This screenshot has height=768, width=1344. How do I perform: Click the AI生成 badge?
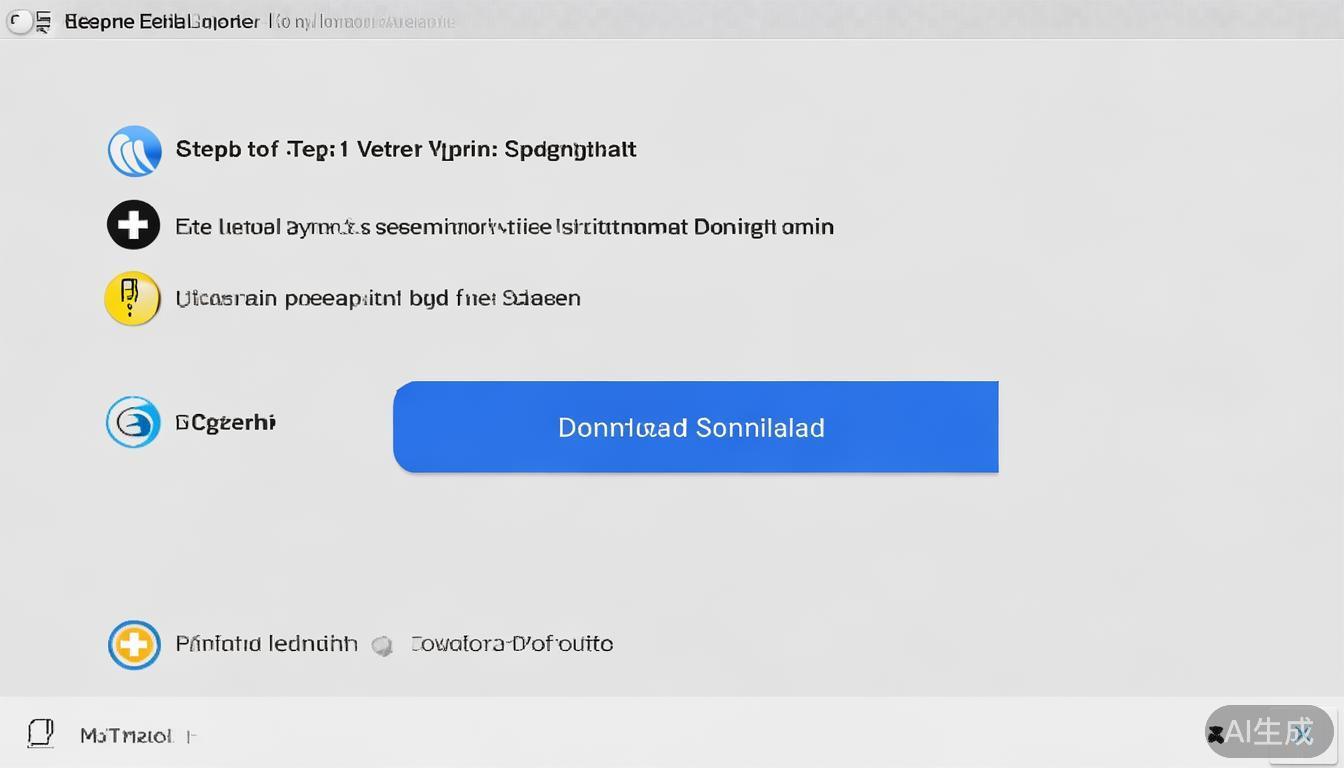[x=1270, y=732]
